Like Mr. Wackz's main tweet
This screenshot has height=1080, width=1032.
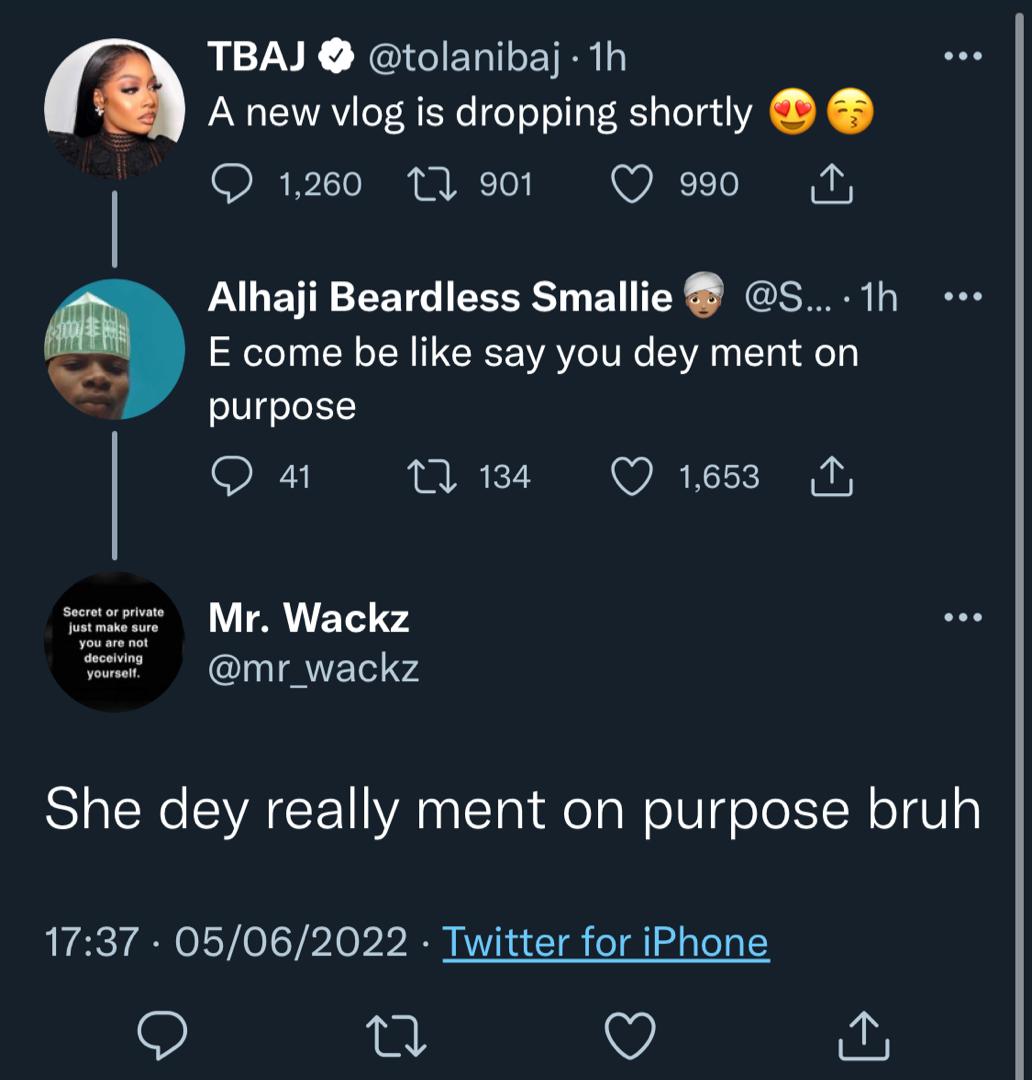pyautogui.click(x=632, y=1036)
